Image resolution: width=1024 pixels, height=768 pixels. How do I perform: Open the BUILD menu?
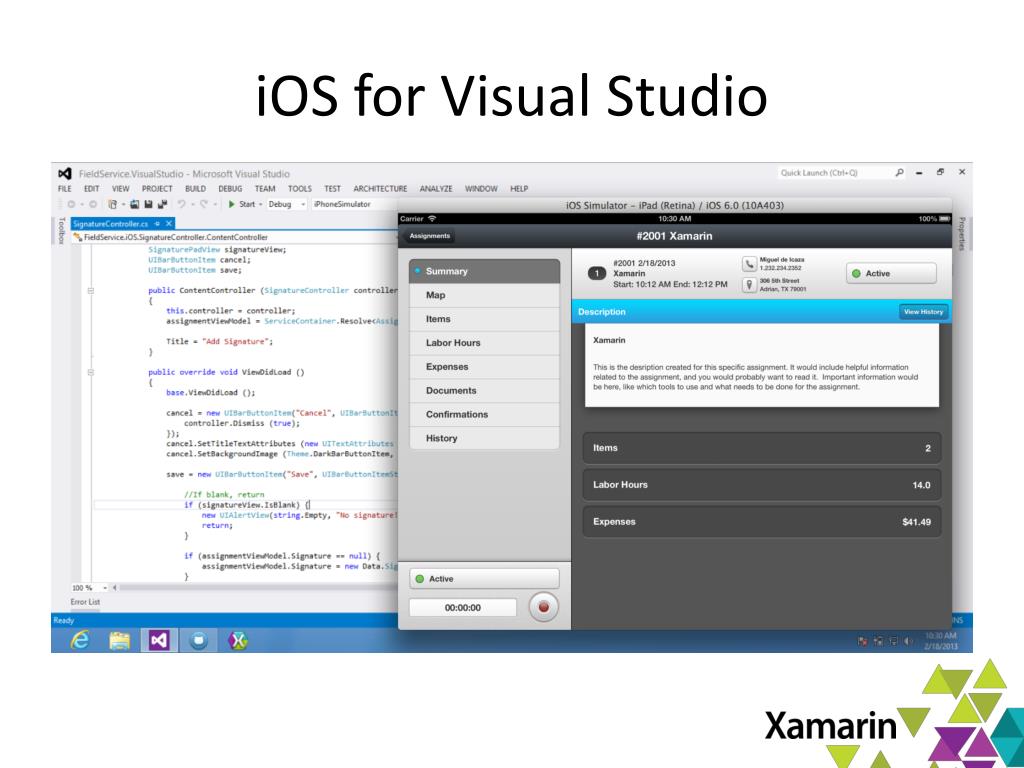click(x=195, y=189)
